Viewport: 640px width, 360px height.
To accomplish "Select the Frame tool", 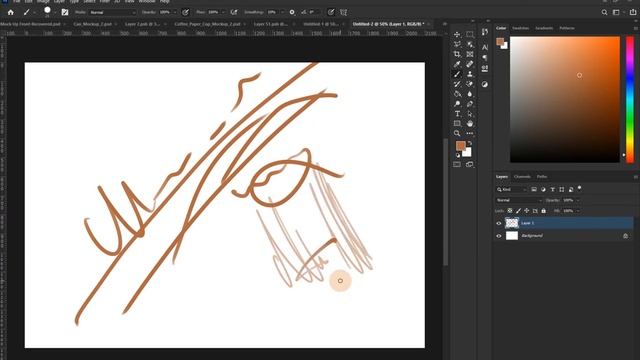I will 470,54.
